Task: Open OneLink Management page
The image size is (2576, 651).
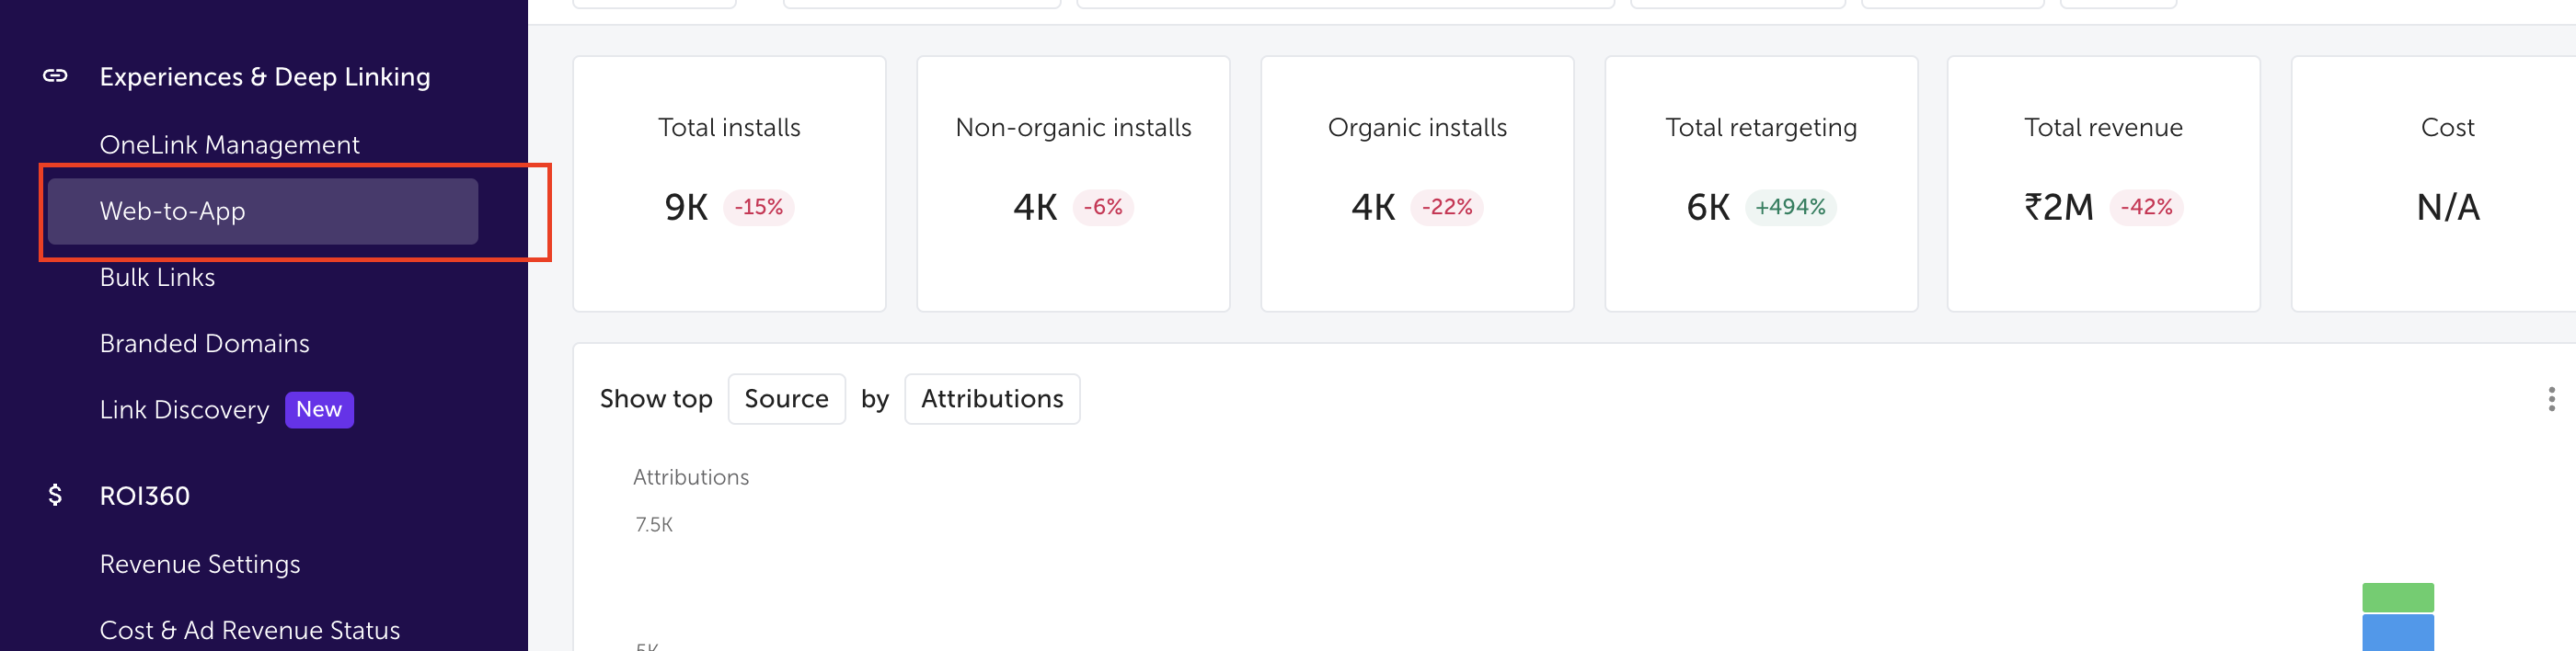Action: click(x=229, y=144)
